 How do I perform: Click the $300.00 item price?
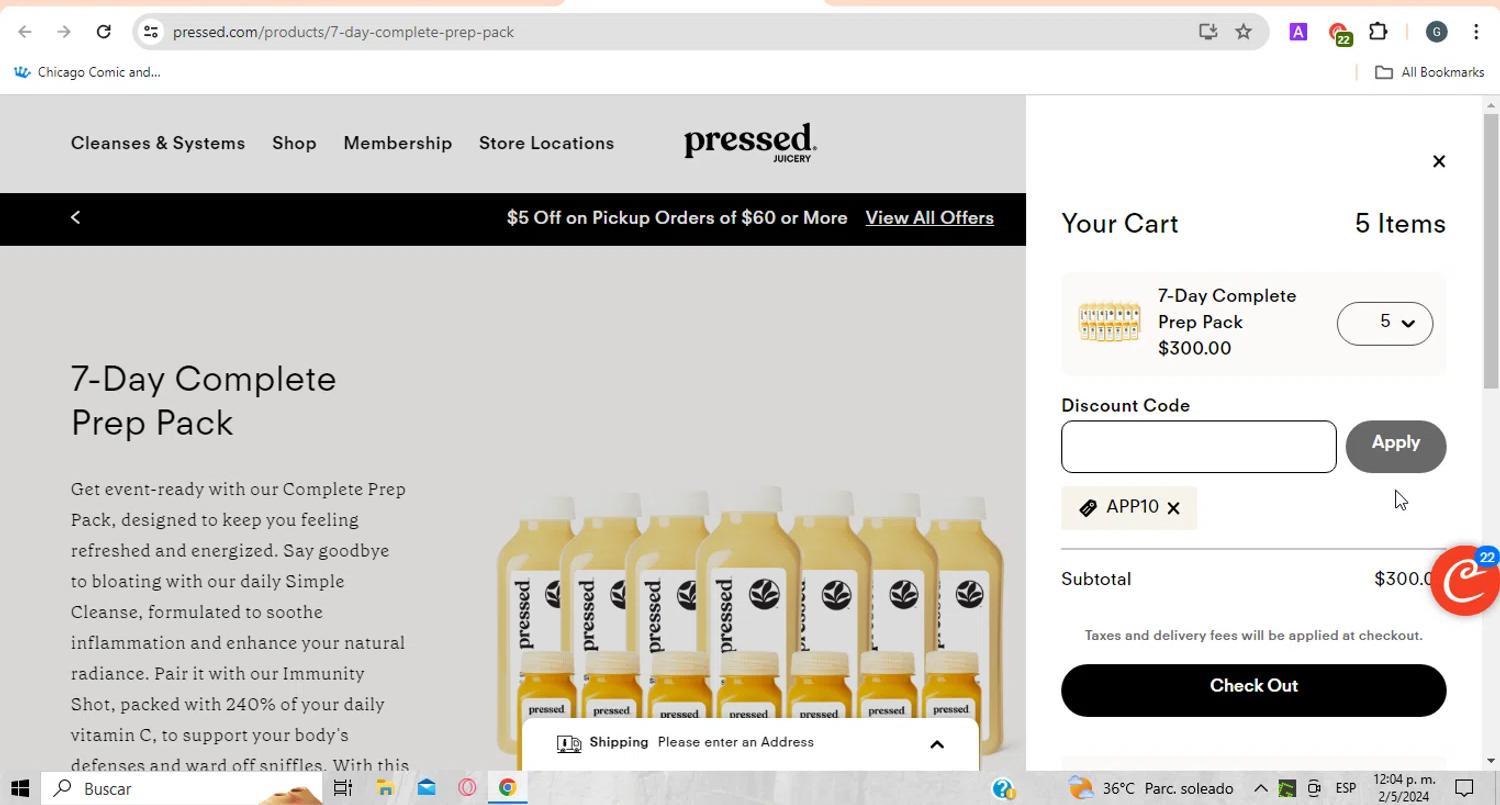[1194, 348]
